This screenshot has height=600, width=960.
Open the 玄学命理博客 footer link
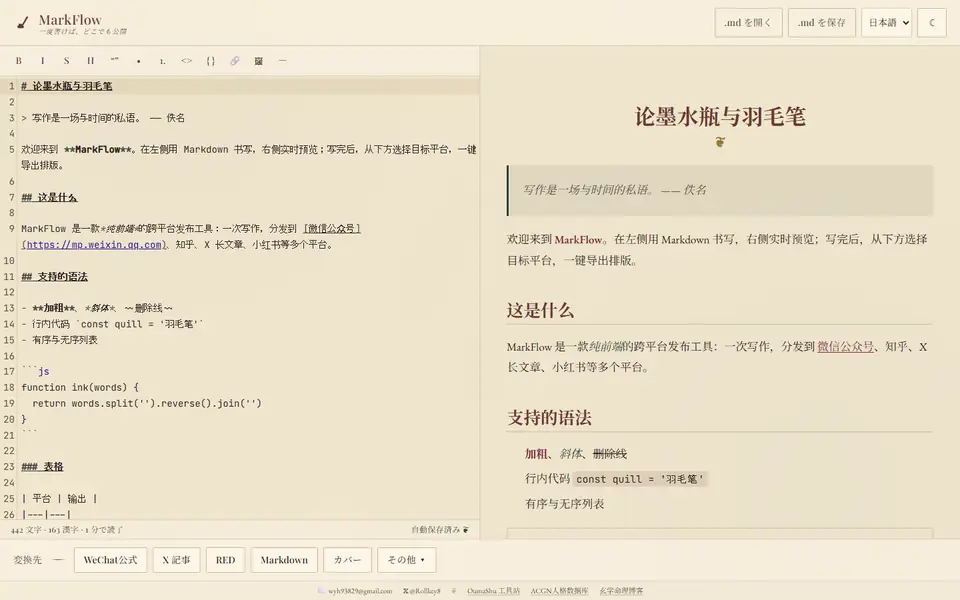click(x=621, y=591)
